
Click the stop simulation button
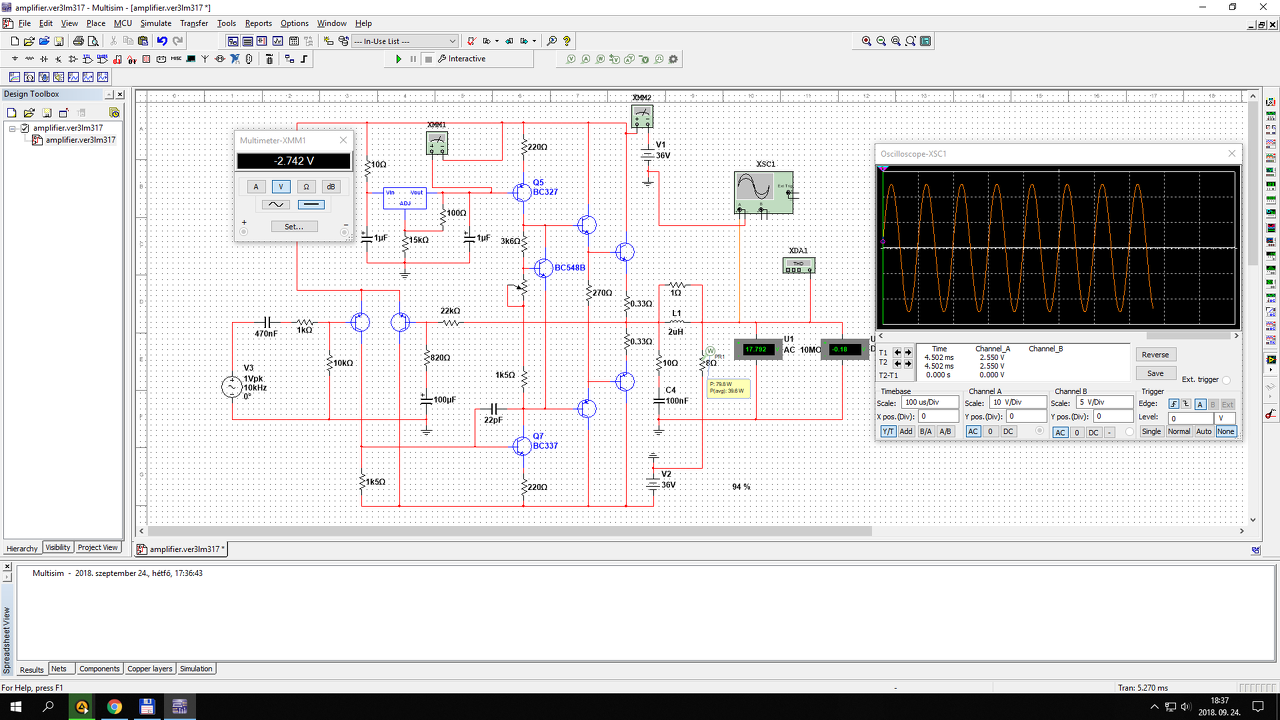point(428,59)
